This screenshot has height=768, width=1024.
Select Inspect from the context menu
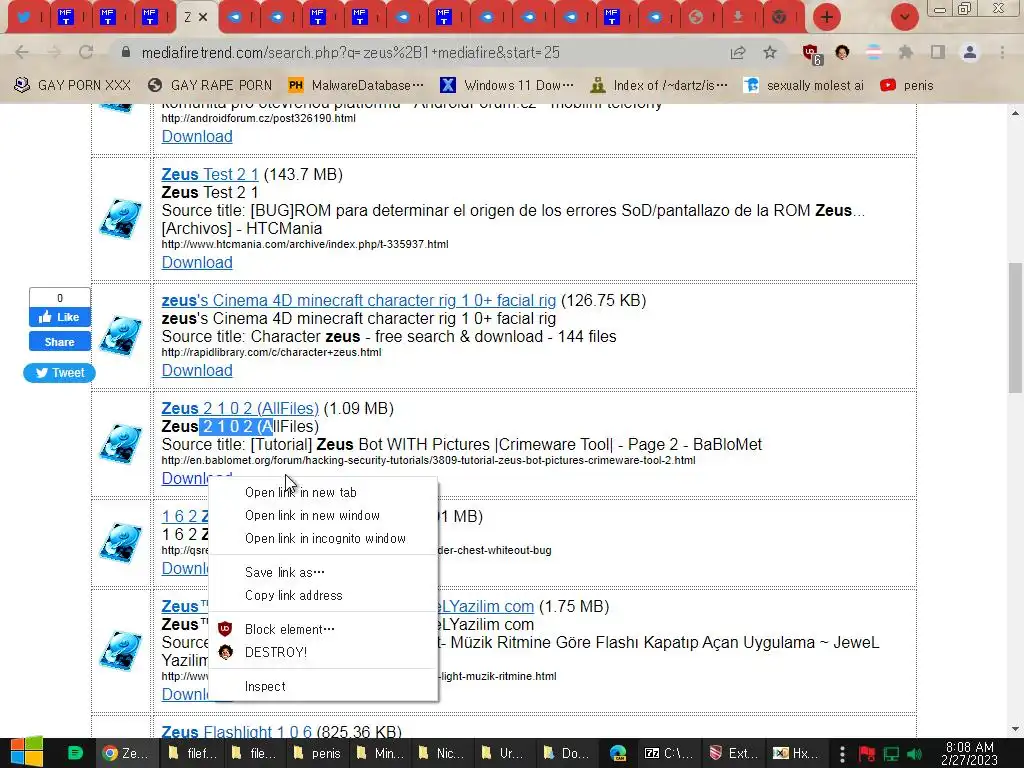pos(323,686)
